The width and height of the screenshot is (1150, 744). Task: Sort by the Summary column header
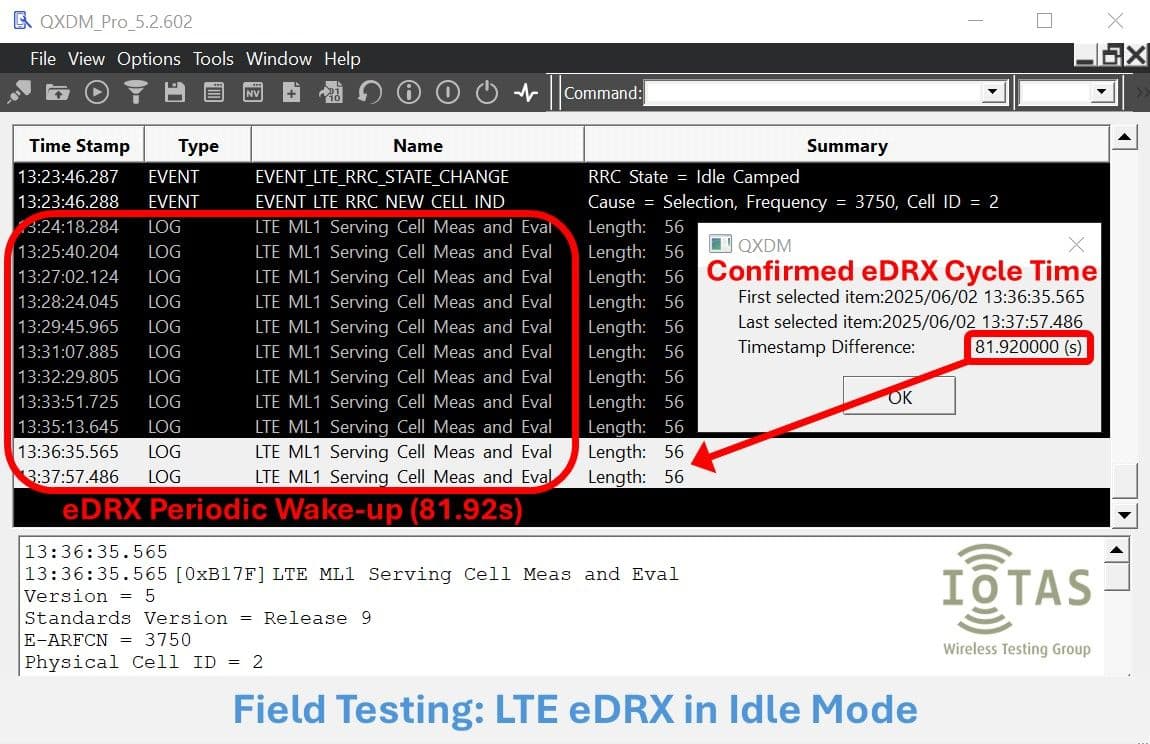846,145
